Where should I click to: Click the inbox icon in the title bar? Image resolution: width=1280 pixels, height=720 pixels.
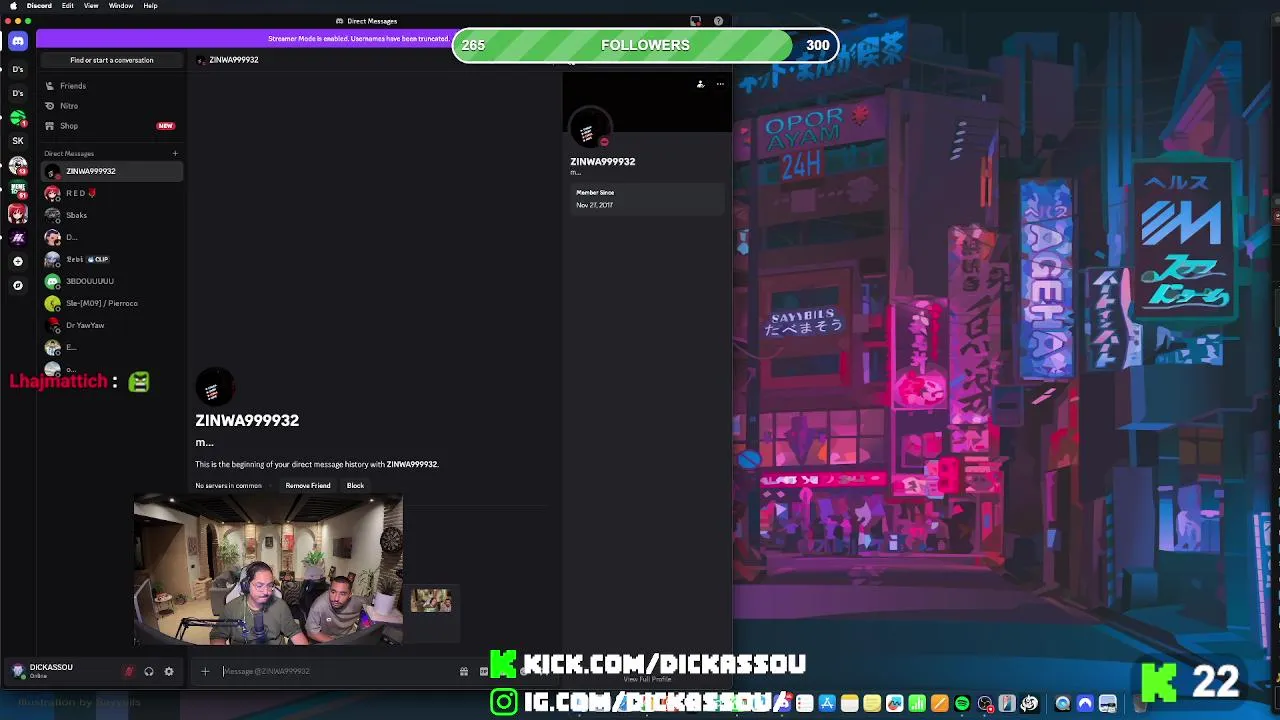coord(696,21)
